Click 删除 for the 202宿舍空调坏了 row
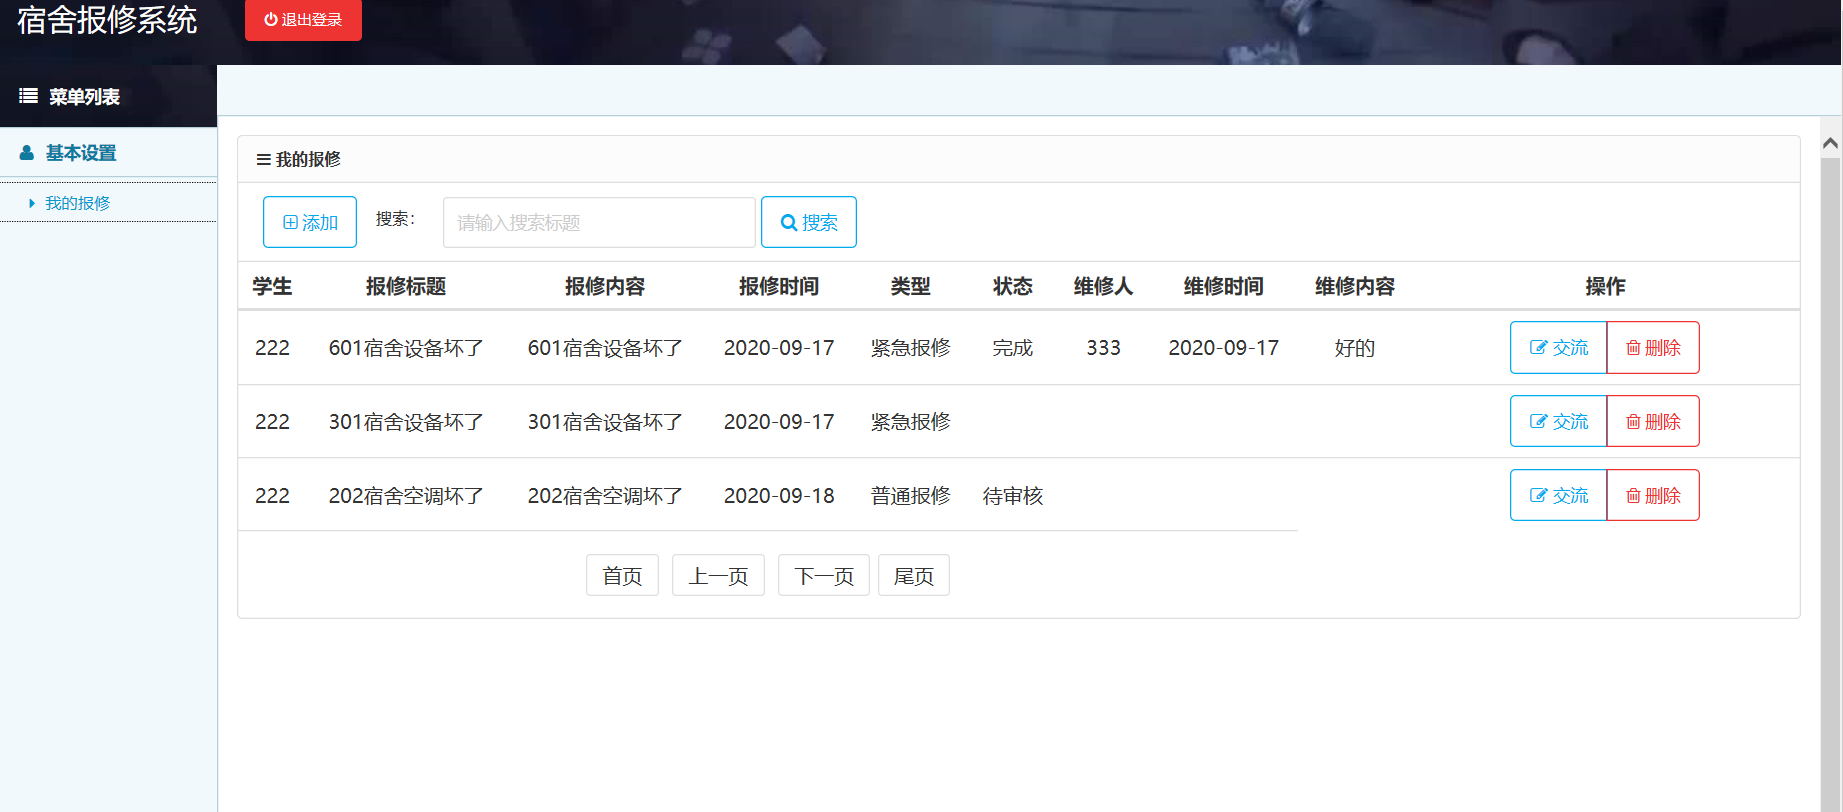Viewport: 1843px width, 812px height. pos(1653,495)
